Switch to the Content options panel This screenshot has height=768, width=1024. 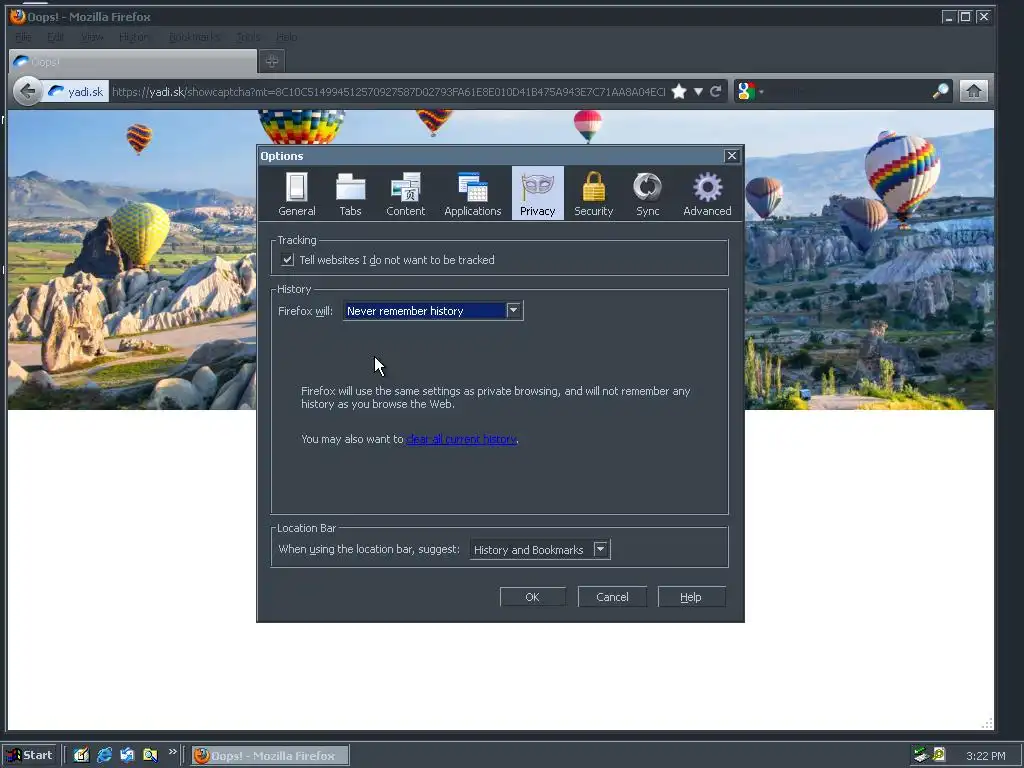point(405,194)
